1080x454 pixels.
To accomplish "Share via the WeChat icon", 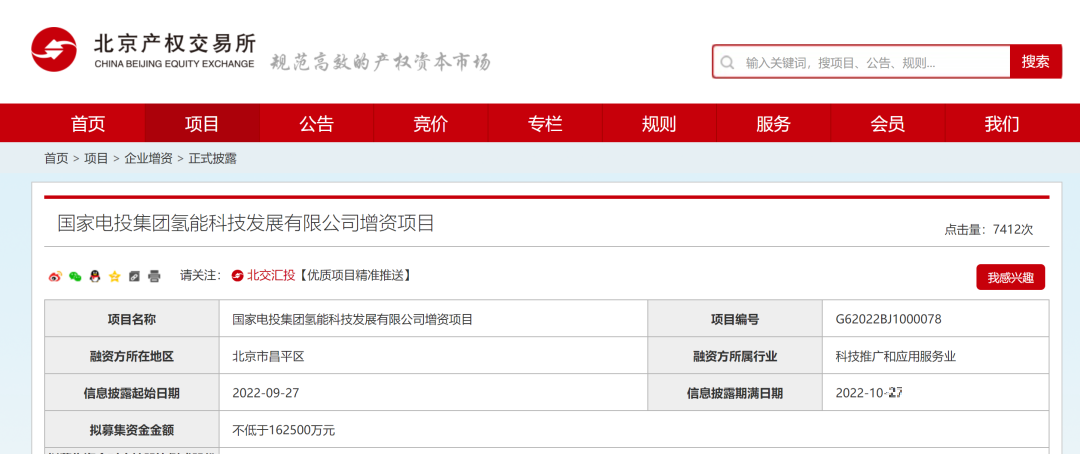I will click(x=75, y=276).
